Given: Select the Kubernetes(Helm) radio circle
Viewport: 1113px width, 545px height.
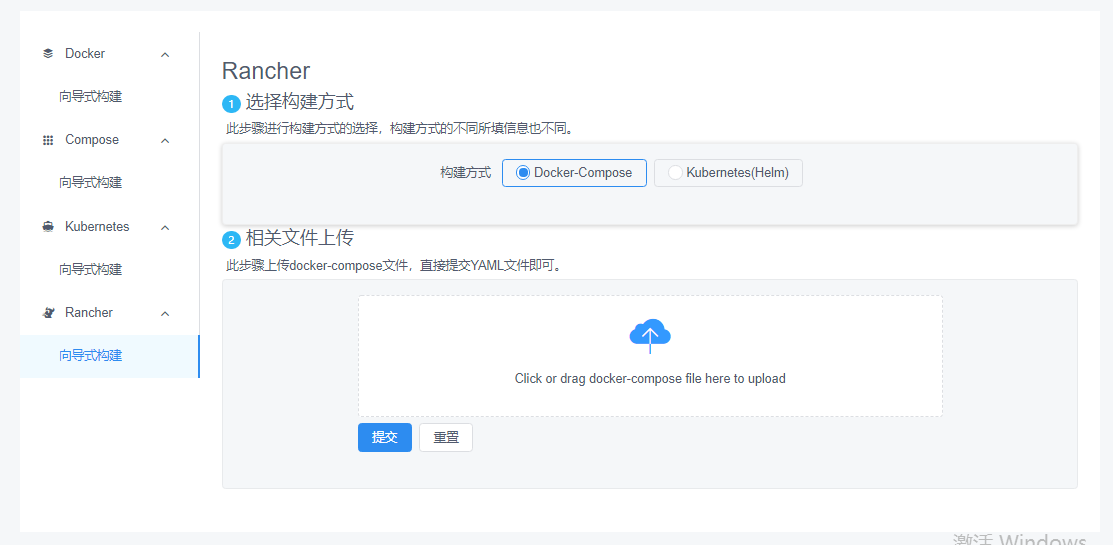Looking at the screenshot, I should 675,173.
